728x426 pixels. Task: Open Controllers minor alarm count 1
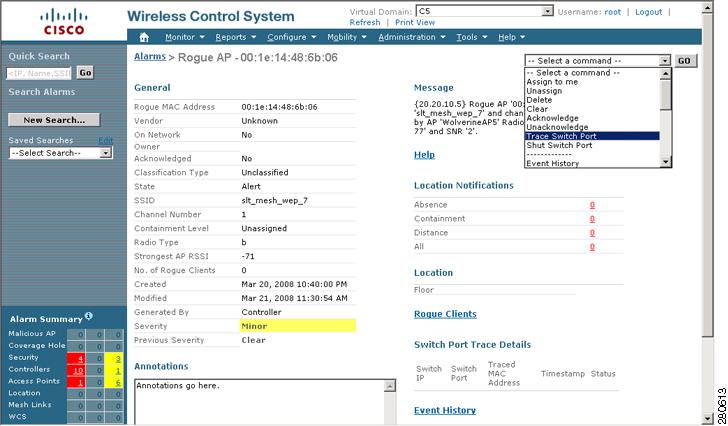click(x=118, y=370)
